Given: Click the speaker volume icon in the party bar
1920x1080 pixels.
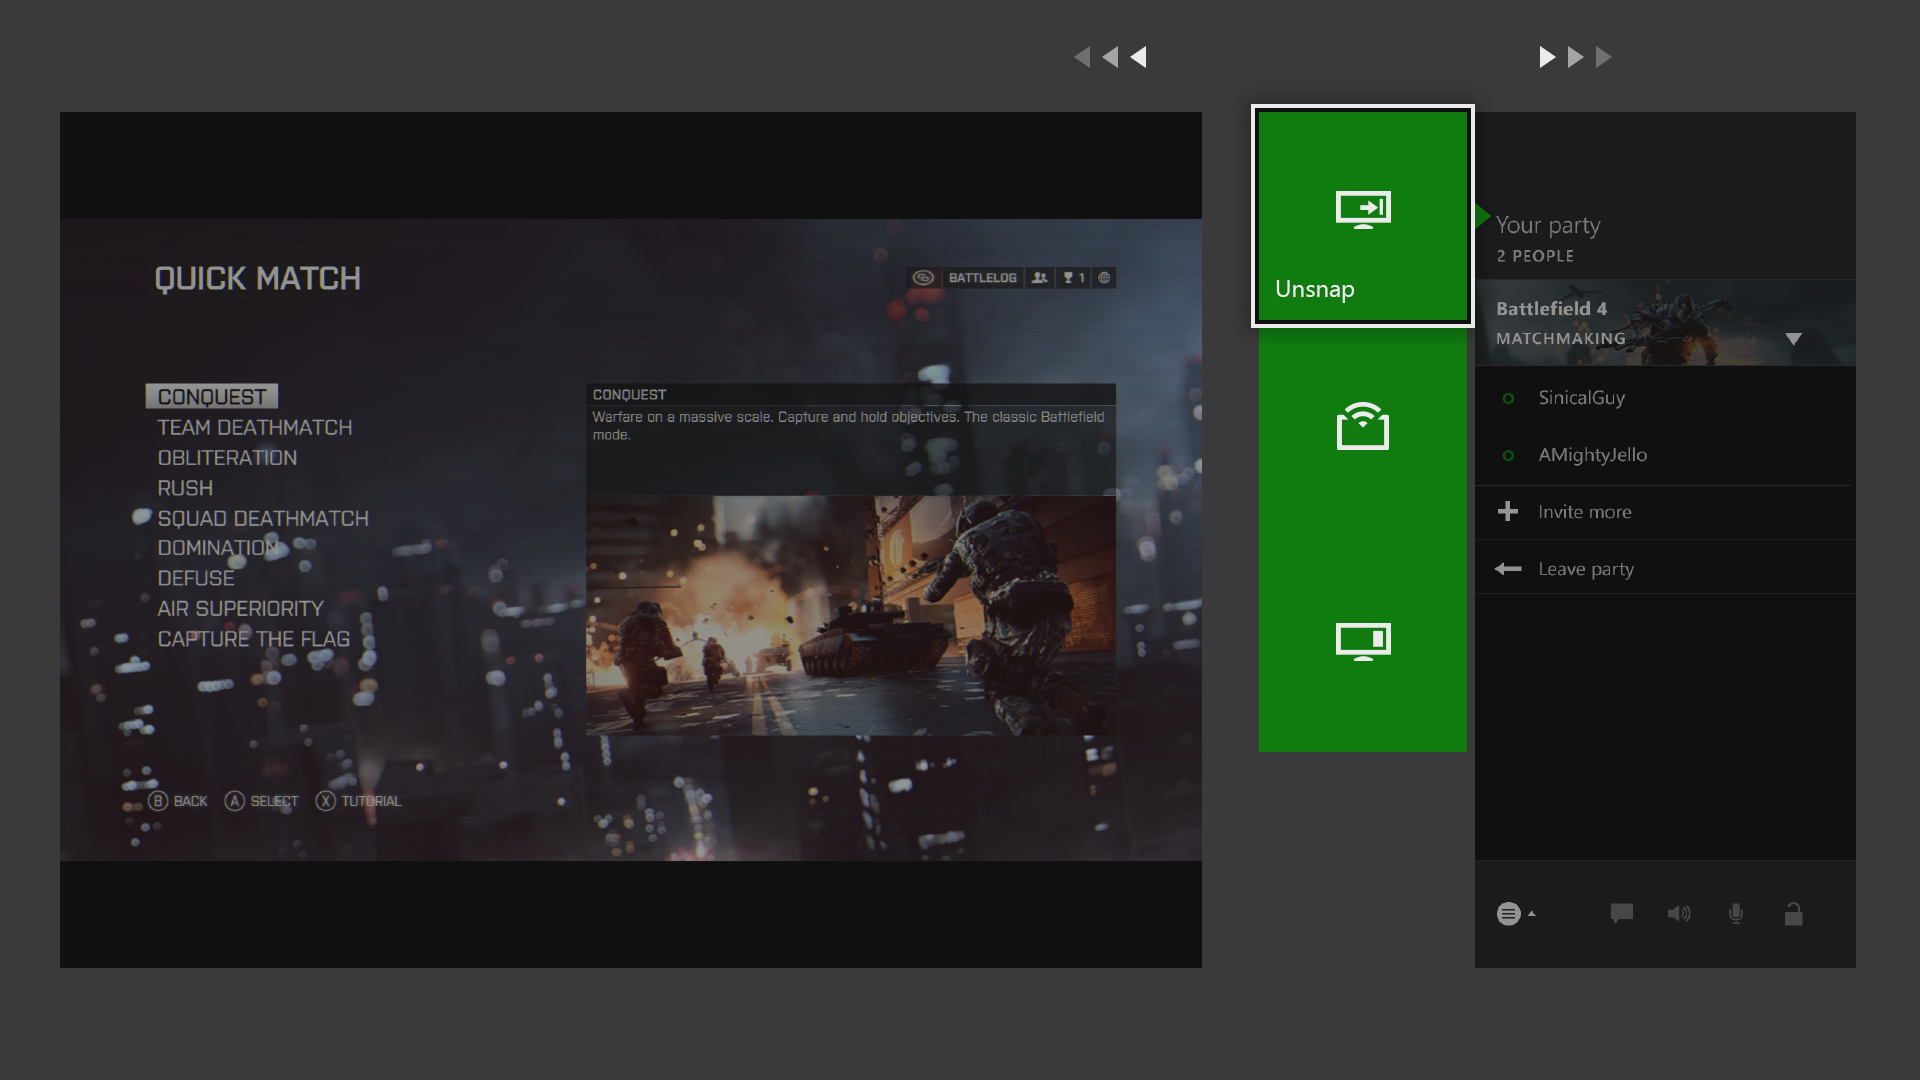Looking at the screenshot, I should click(x=1679, y=913).
